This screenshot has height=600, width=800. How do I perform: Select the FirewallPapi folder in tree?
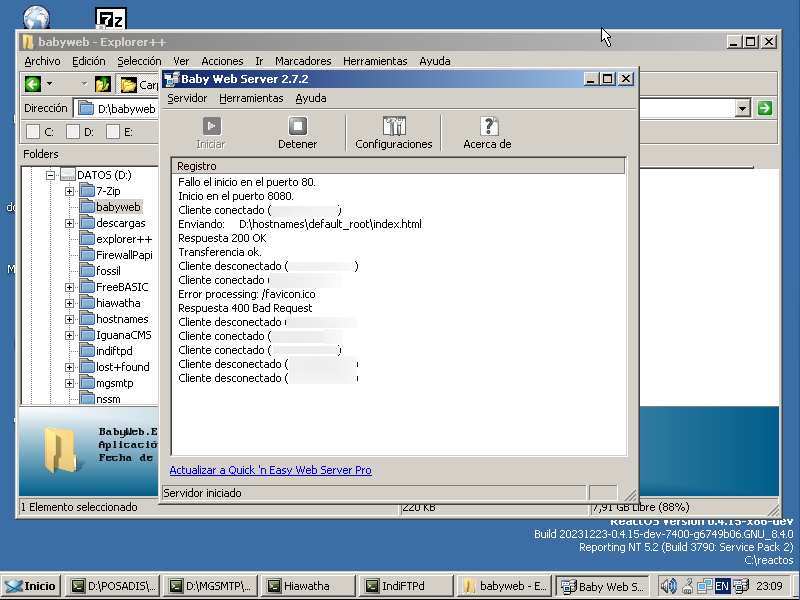click(124, 255)
